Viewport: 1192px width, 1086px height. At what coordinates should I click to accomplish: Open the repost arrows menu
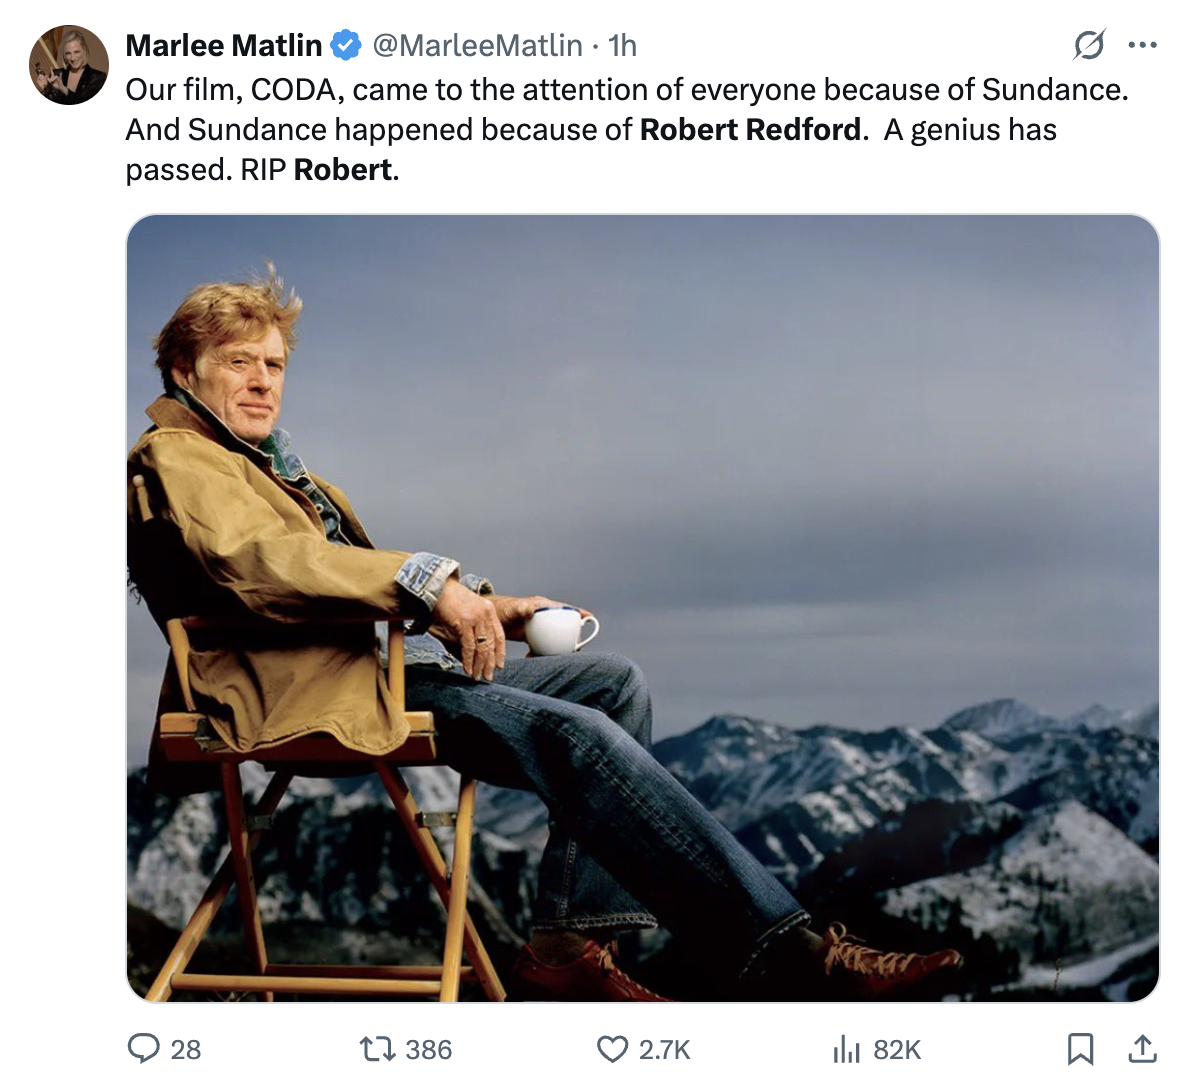pyautogui.click(x=378, y=1048)
